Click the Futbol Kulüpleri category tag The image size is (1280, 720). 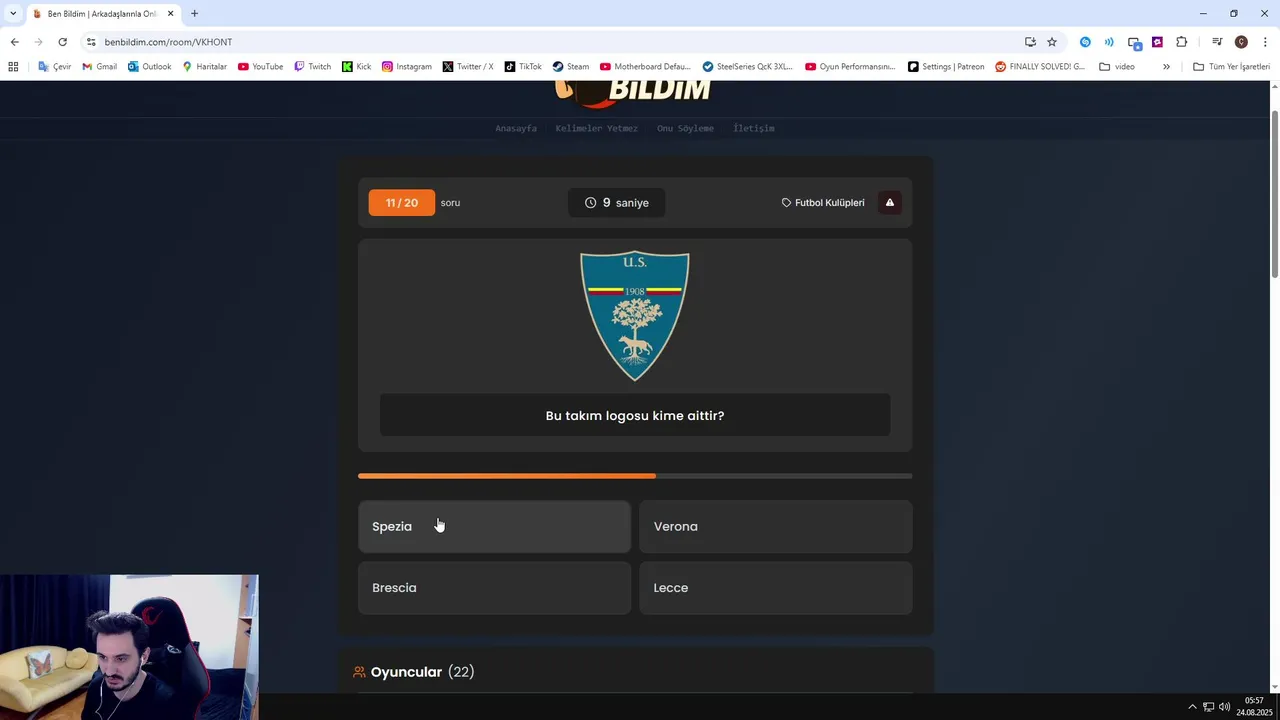(823, 203)
